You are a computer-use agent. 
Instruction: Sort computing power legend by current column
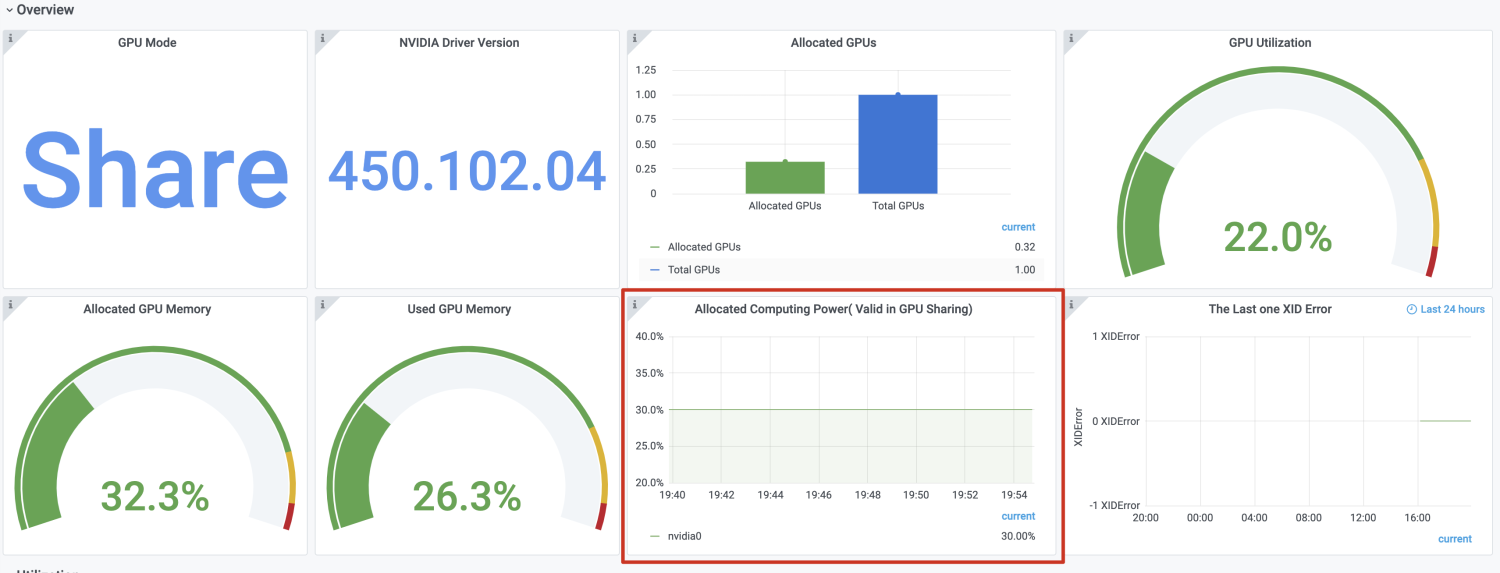coord(1018,516)
